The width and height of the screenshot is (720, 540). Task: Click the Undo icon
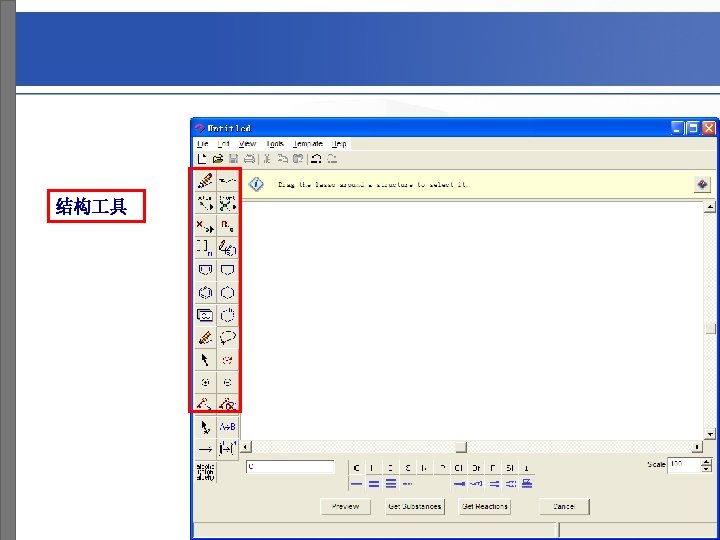pyautogui.click(x=316, y=159)
